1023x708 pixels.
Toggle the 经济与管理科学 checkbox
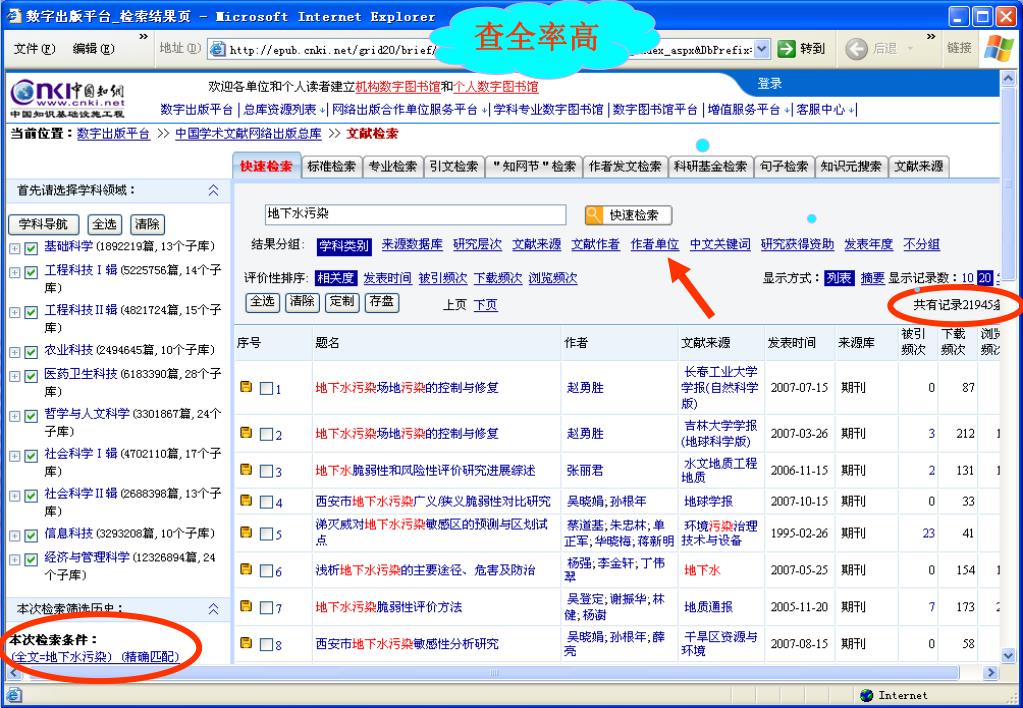(31, 560)
